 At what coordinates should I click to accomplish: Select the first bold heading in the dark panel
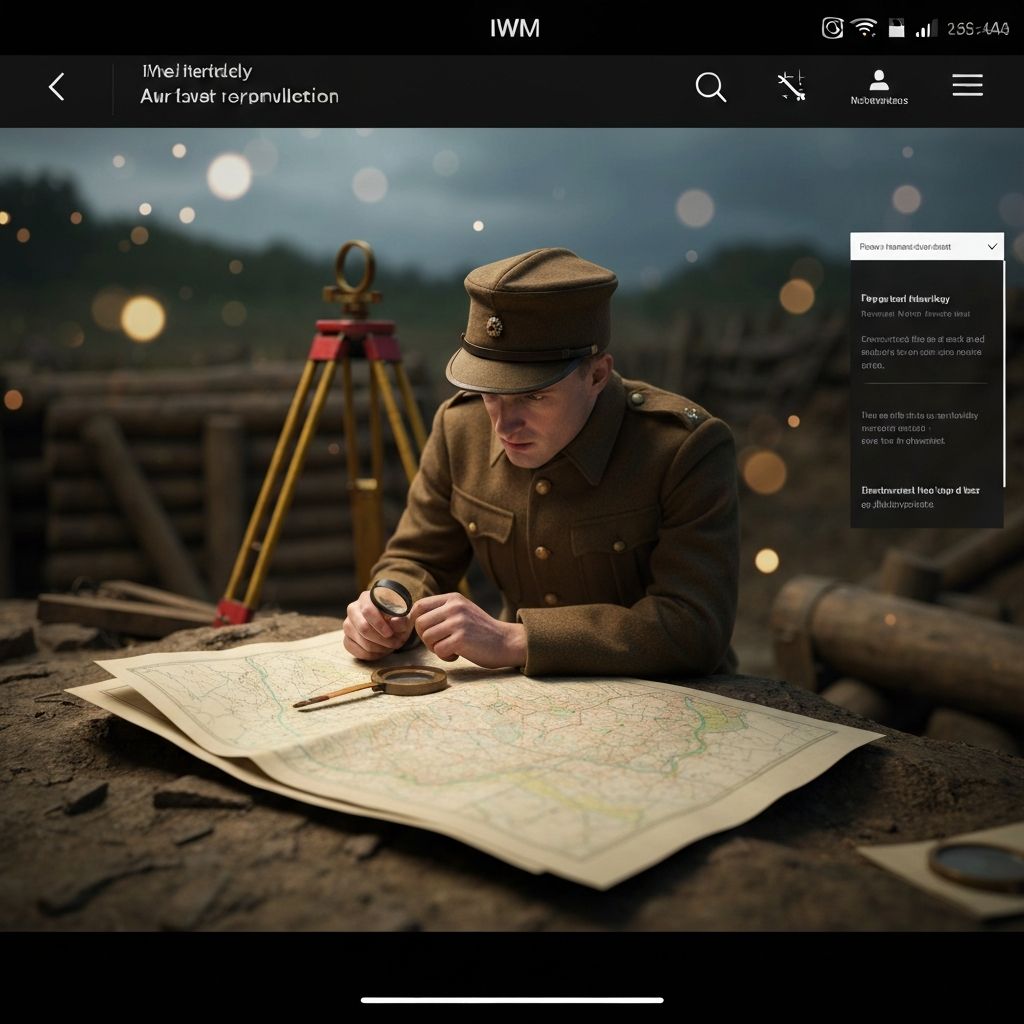click(905, 298)
